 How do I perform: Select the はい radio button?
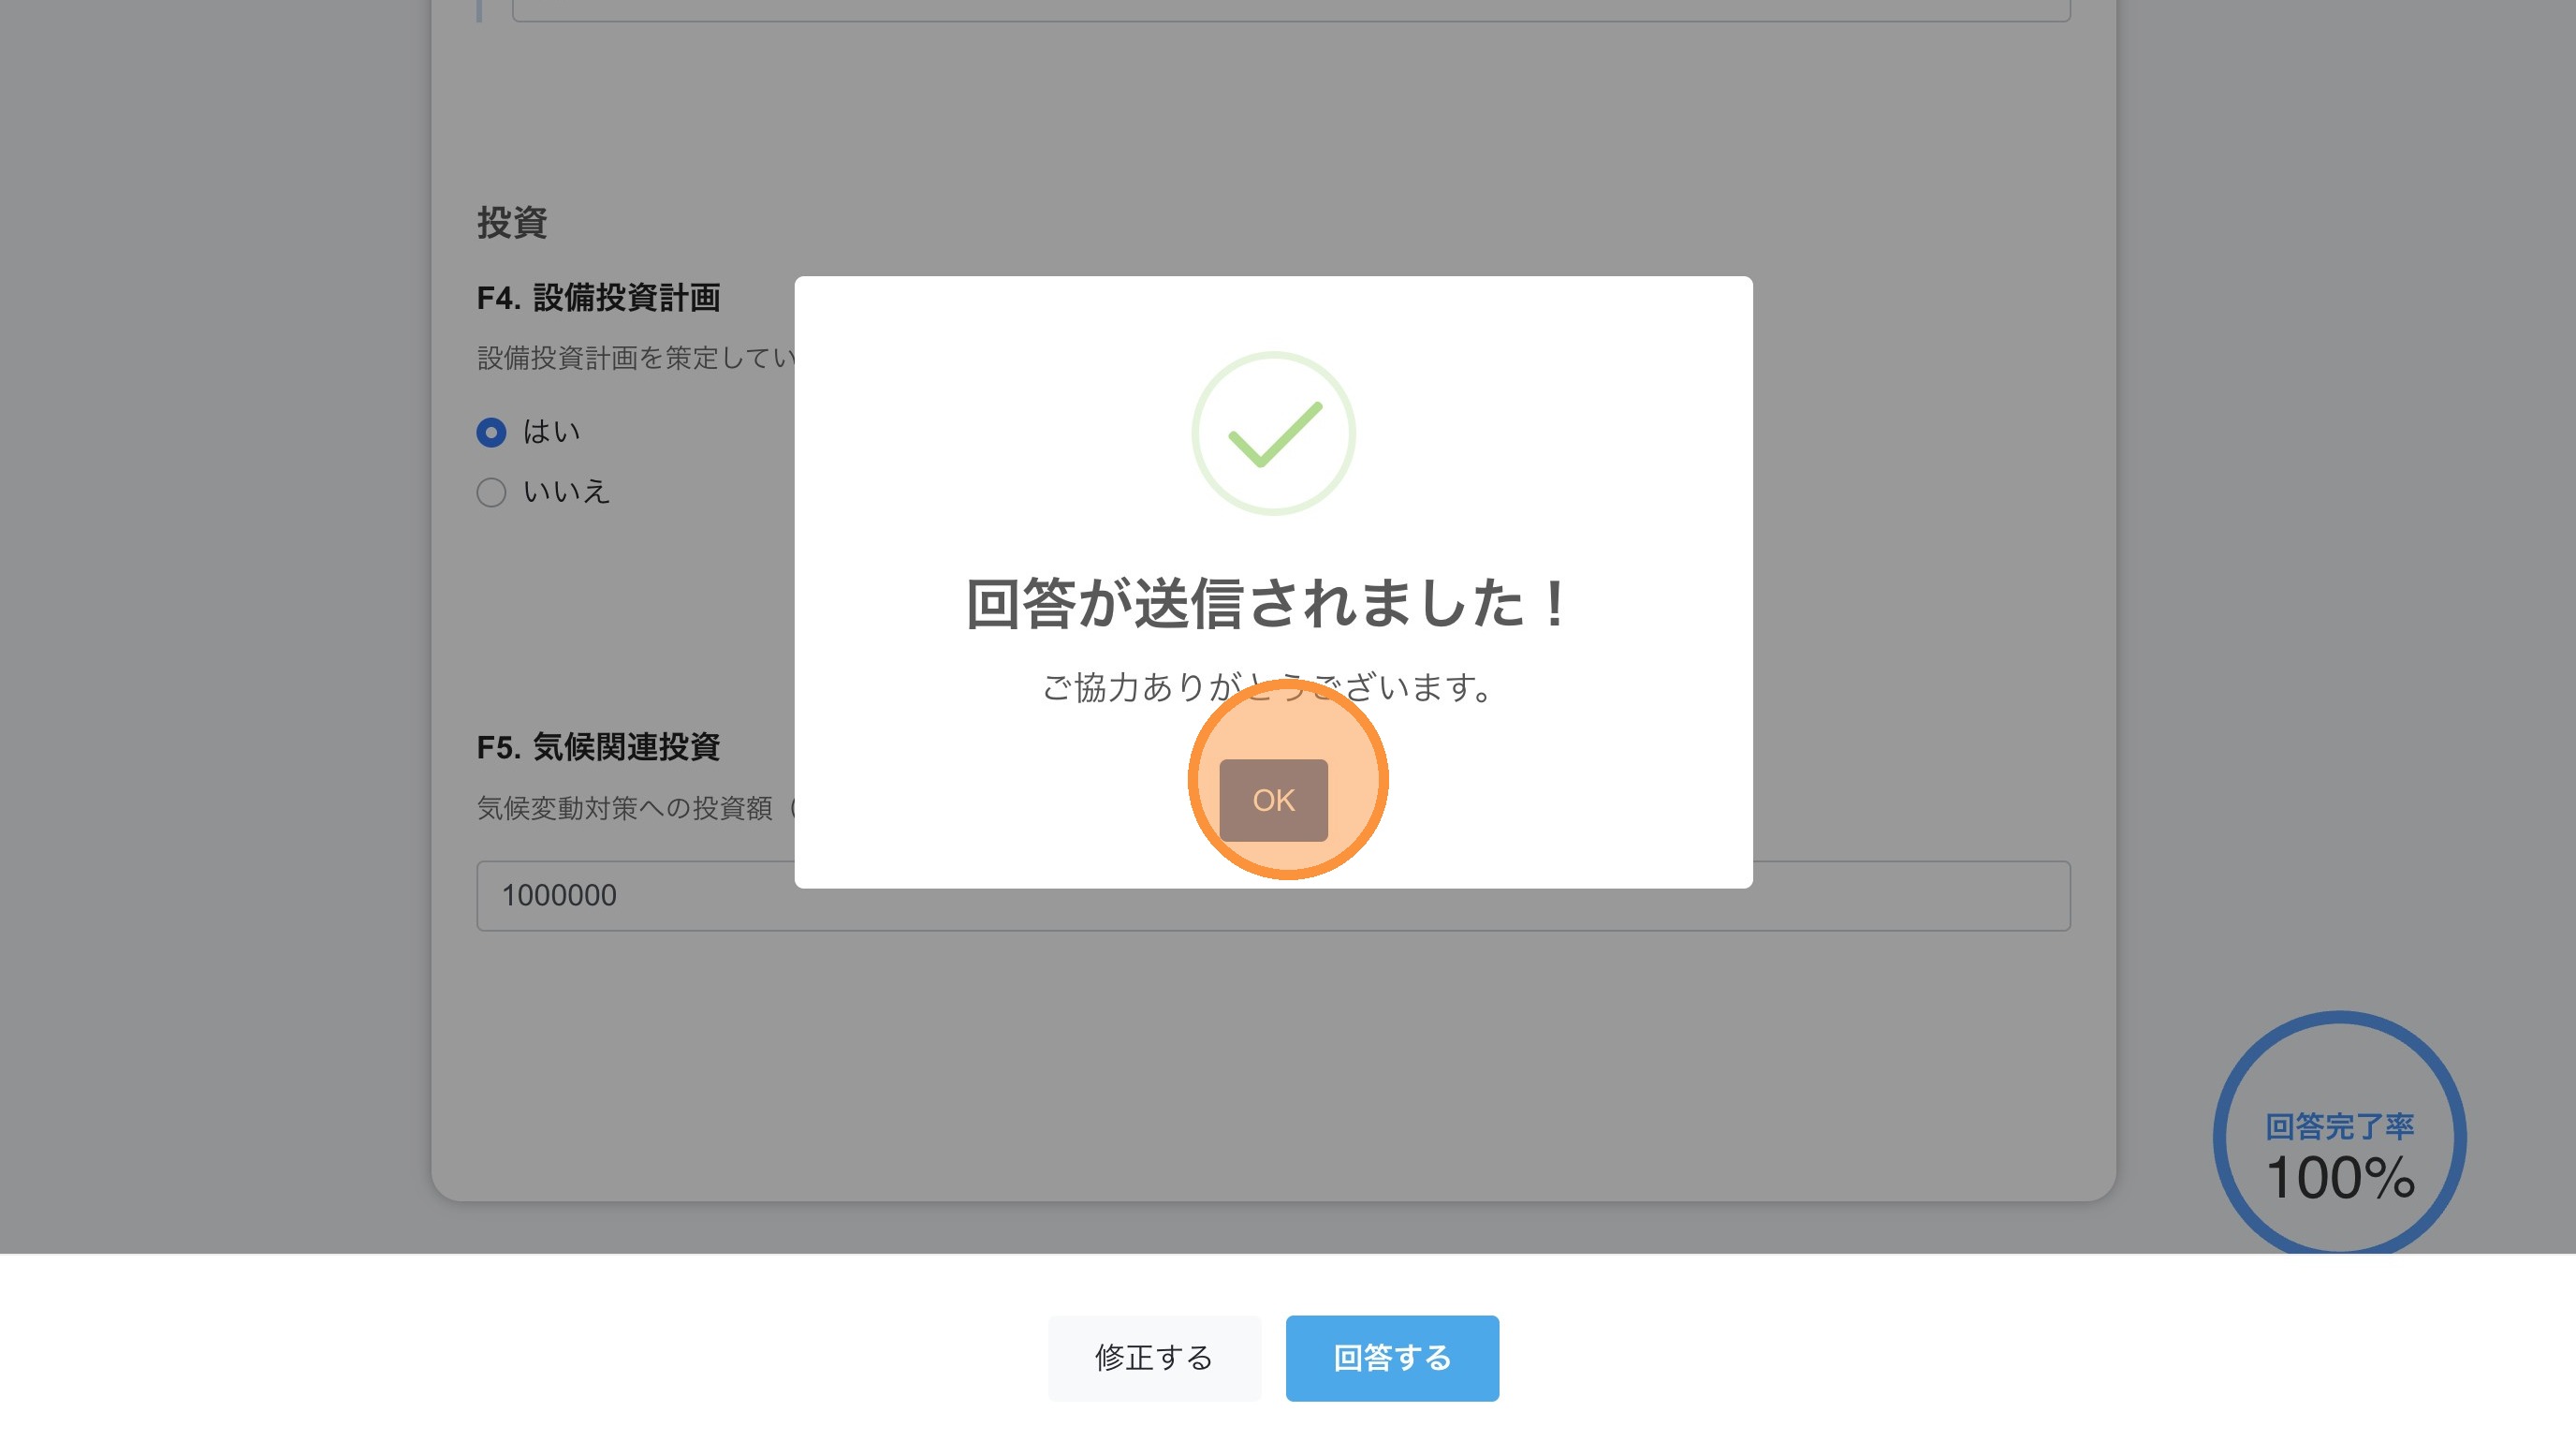click(491, 432)
